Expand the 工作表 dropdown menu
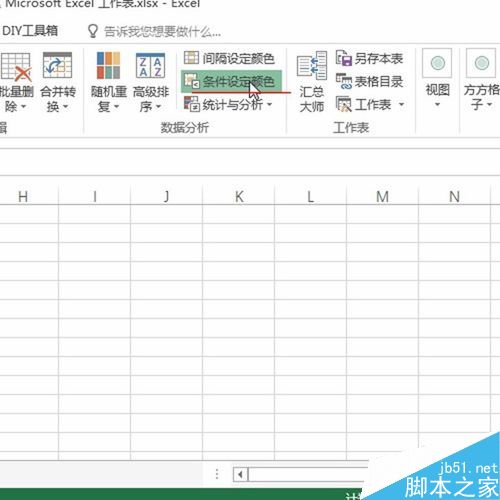Viewport: 500px width, 500px height. pyautogui.click(x=401, y=105)
